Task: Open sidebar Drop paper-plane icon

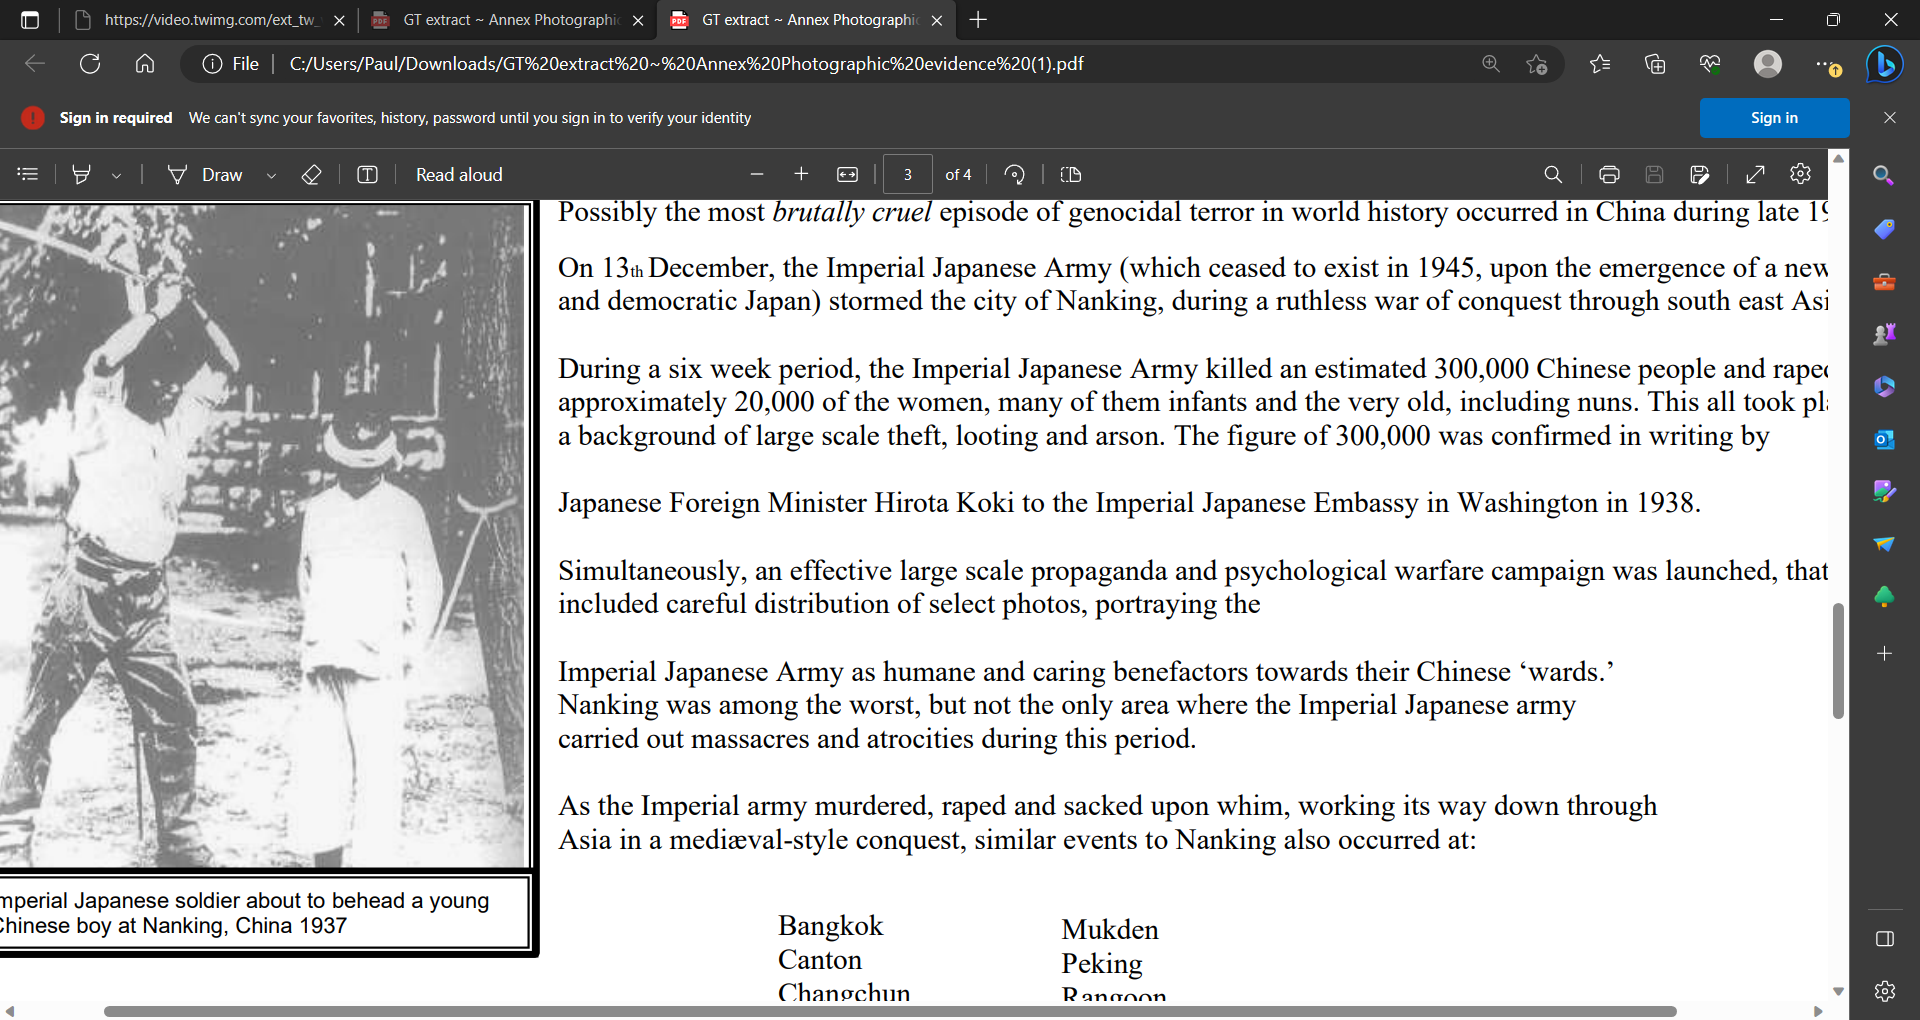Action: click(x=1885, y=544)
